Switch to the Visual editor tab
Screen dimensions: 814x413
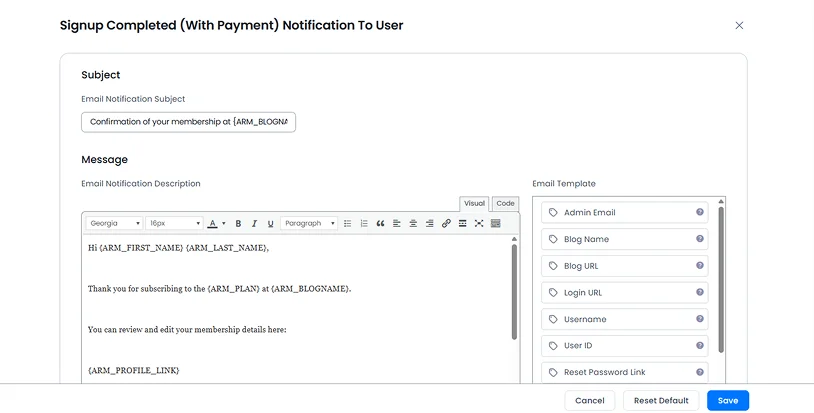point(474,203)
